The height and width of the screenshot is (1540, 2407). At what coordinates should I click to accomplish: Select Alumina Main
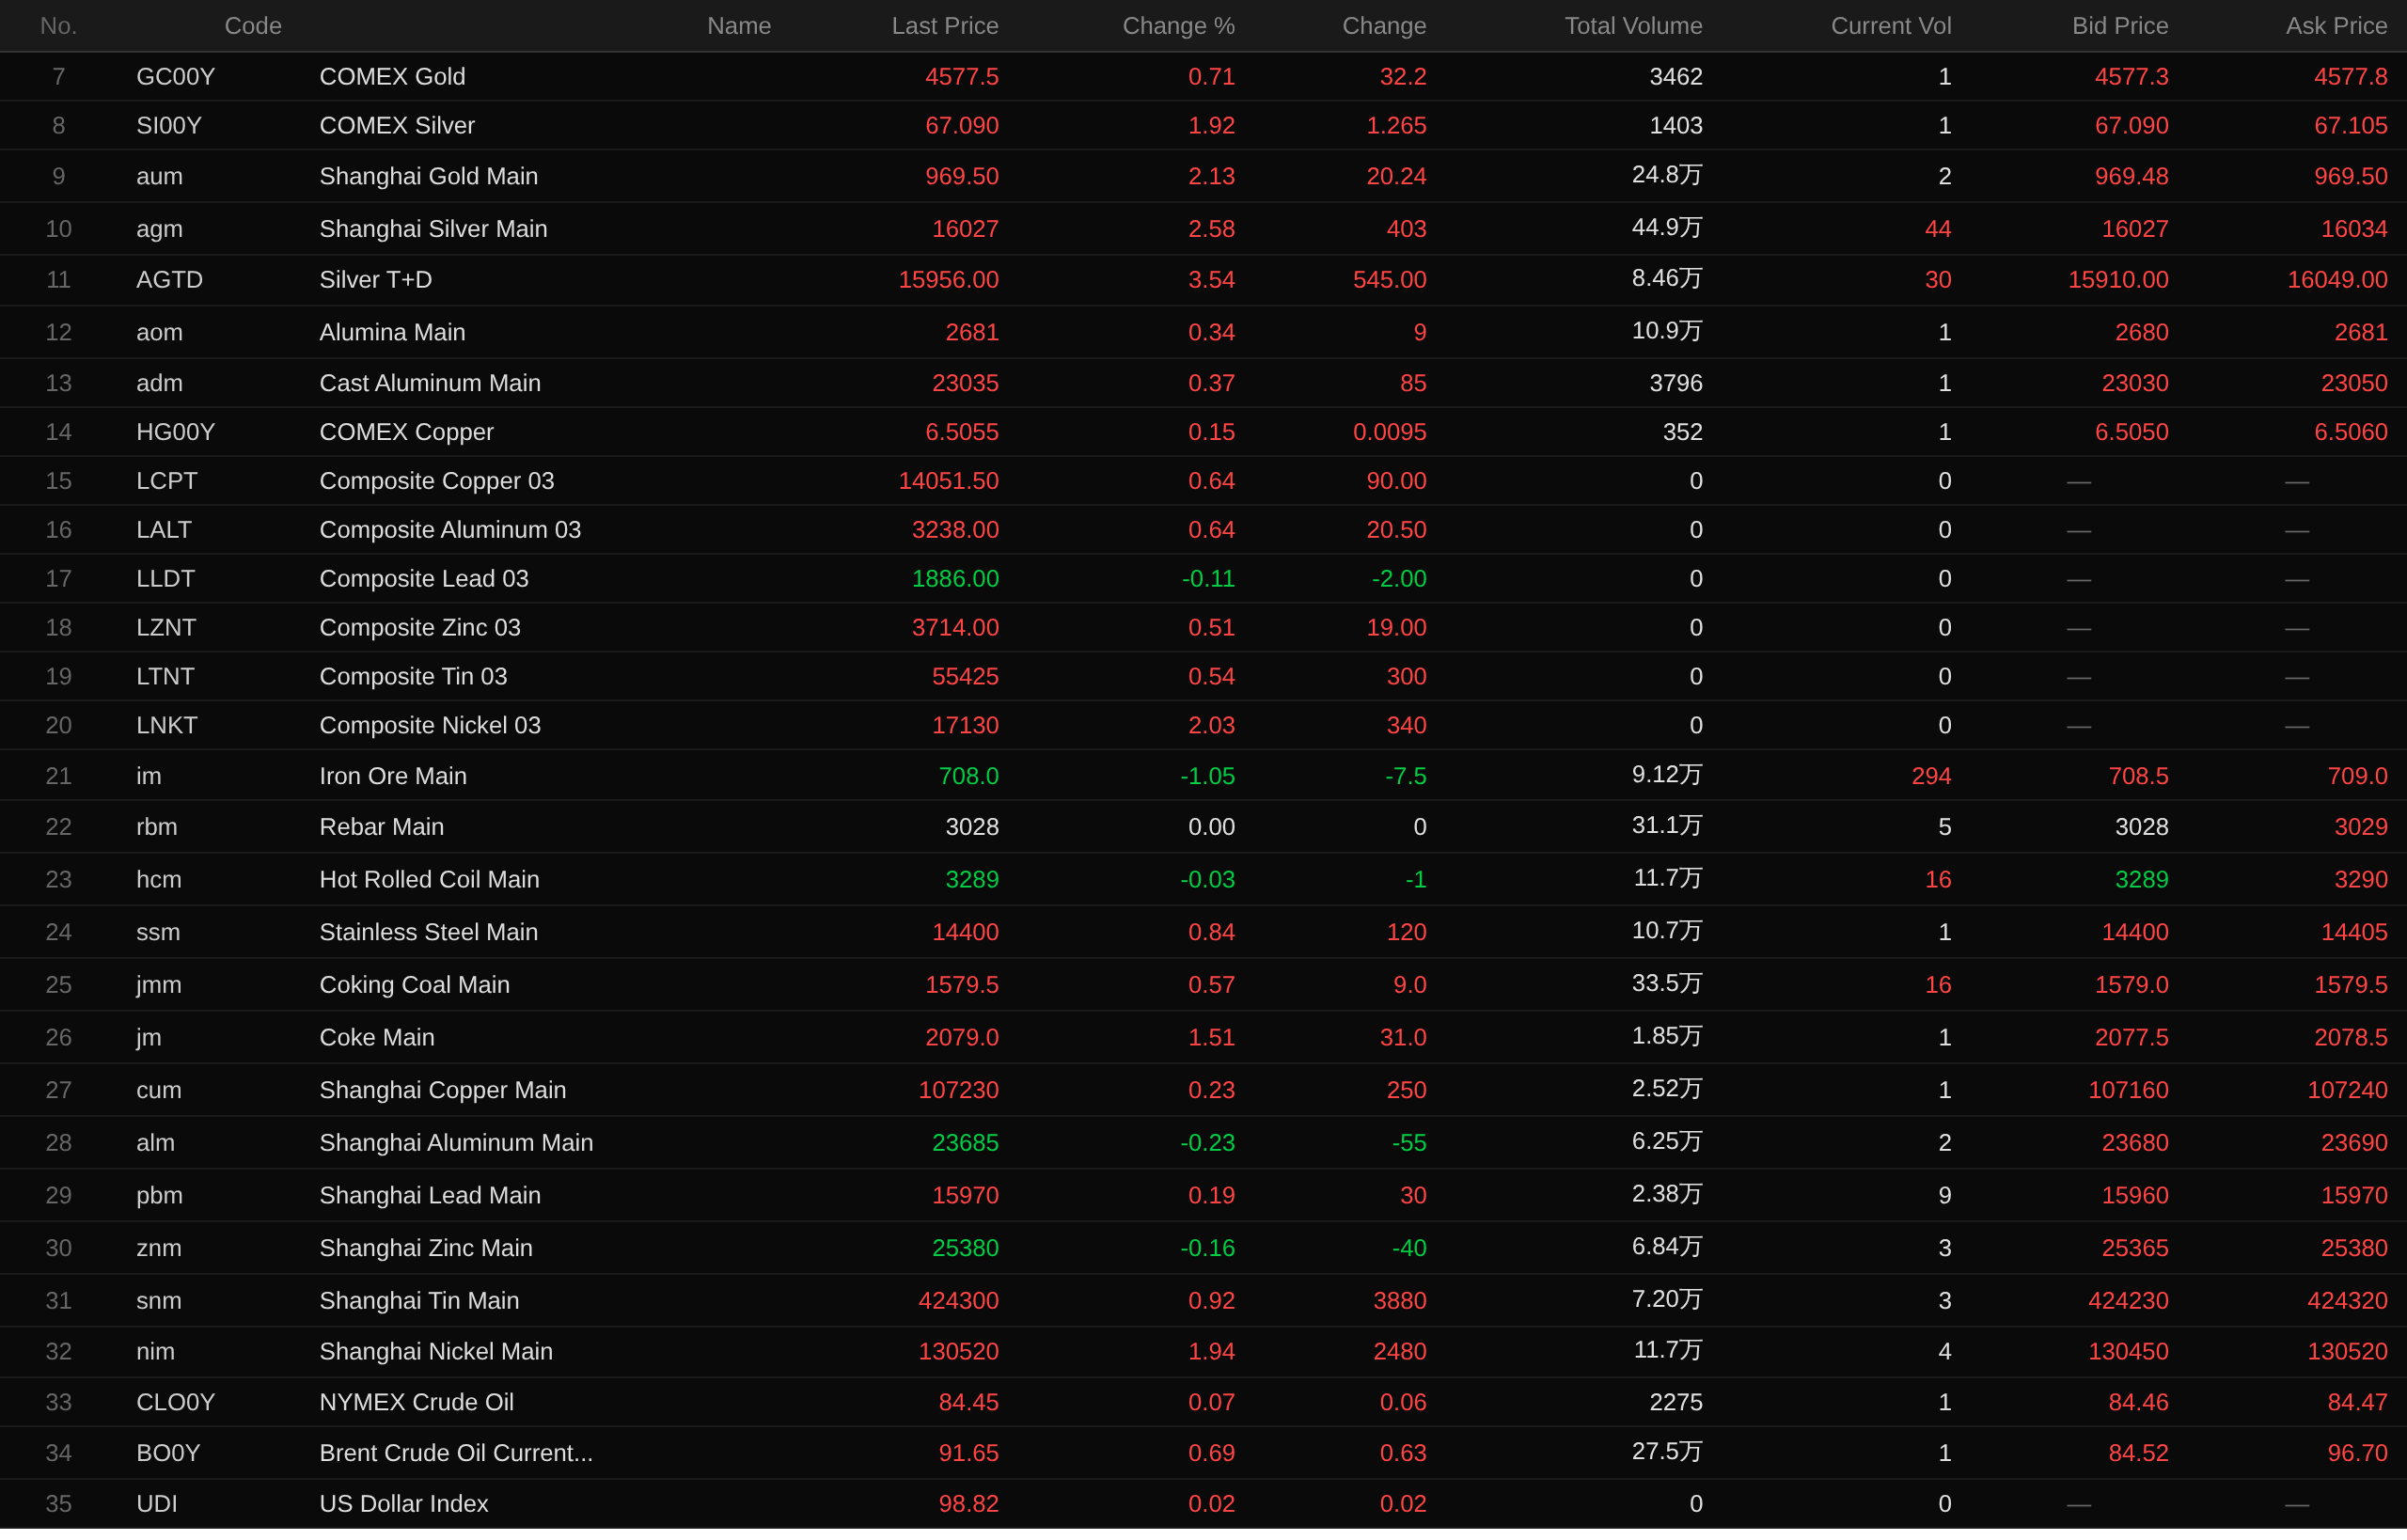pyautogui.click(x=392, y=332)
